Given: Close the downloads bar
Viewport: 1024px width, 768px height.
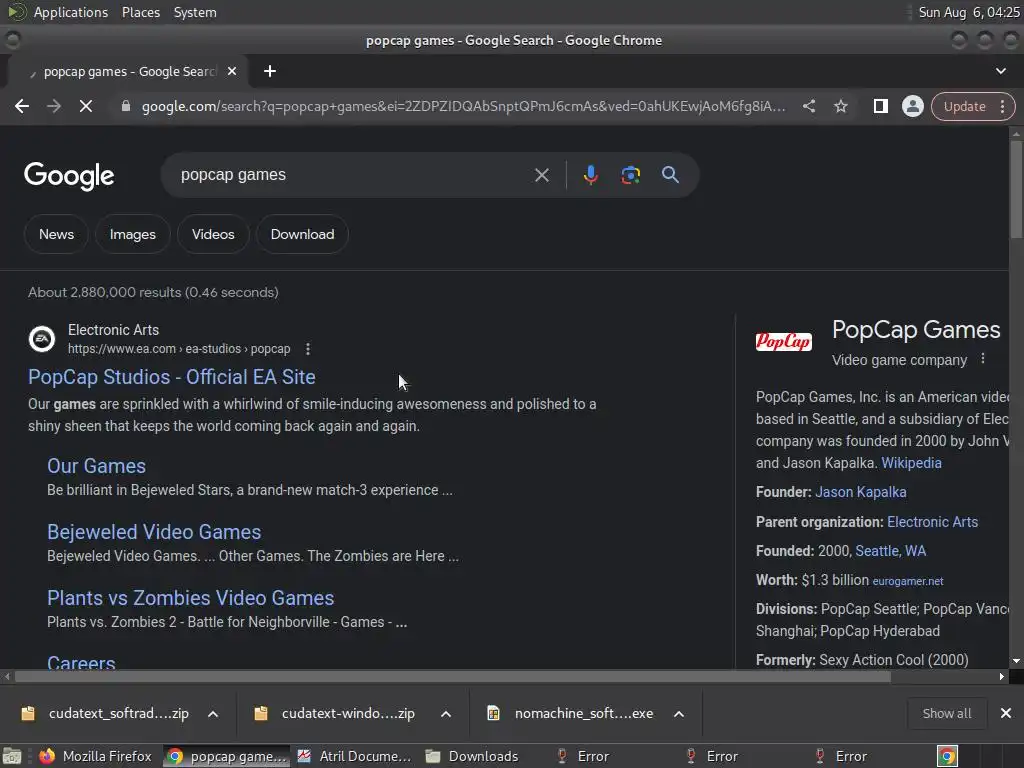Looking at the screenshot, I should coord(1006,713).
